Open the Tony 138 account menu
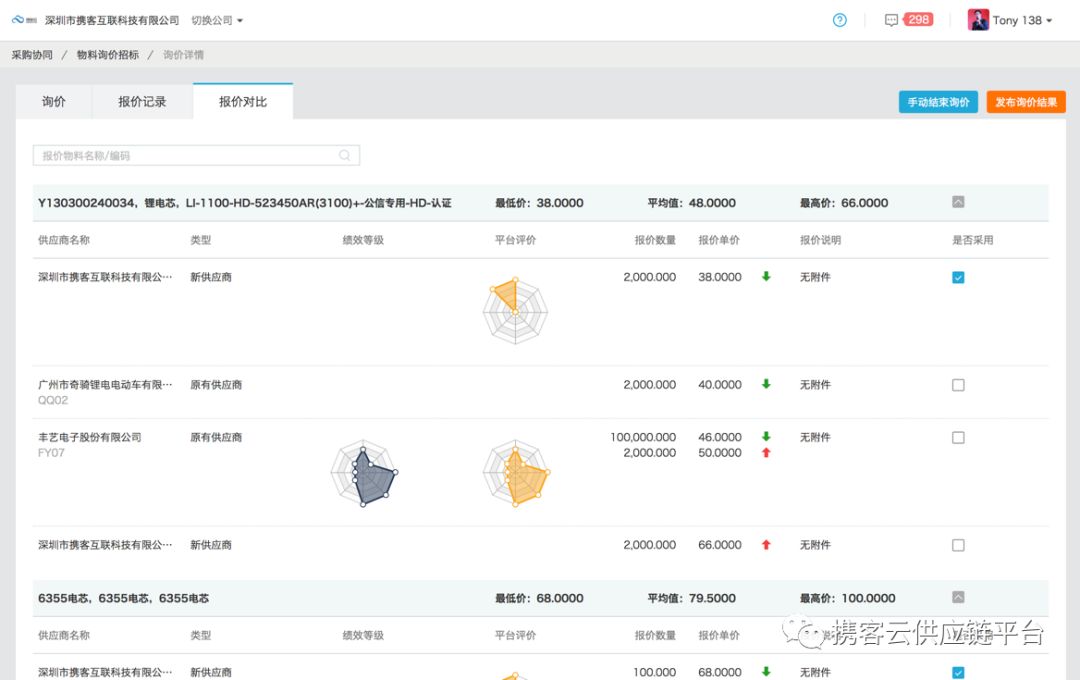This screenshot has width=1080, height=680. (1018, 19)
